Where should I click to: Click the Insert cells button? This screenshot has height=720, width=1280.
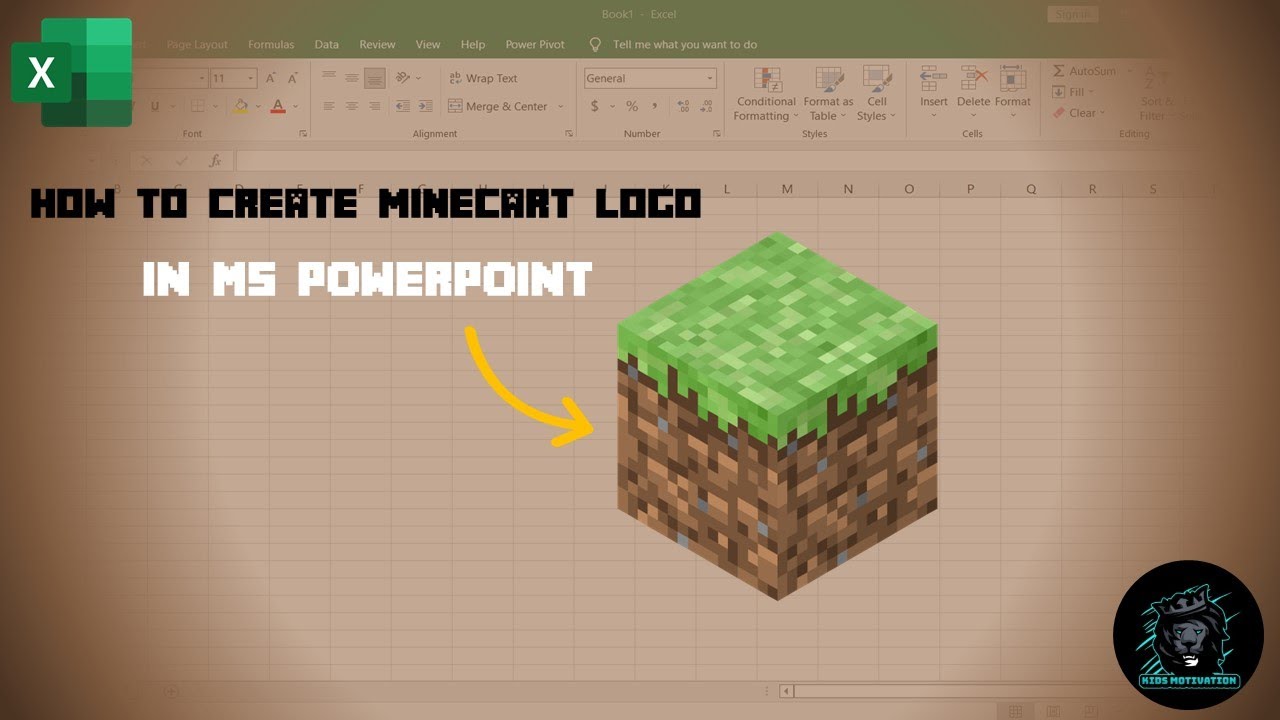tap(934, 92)
